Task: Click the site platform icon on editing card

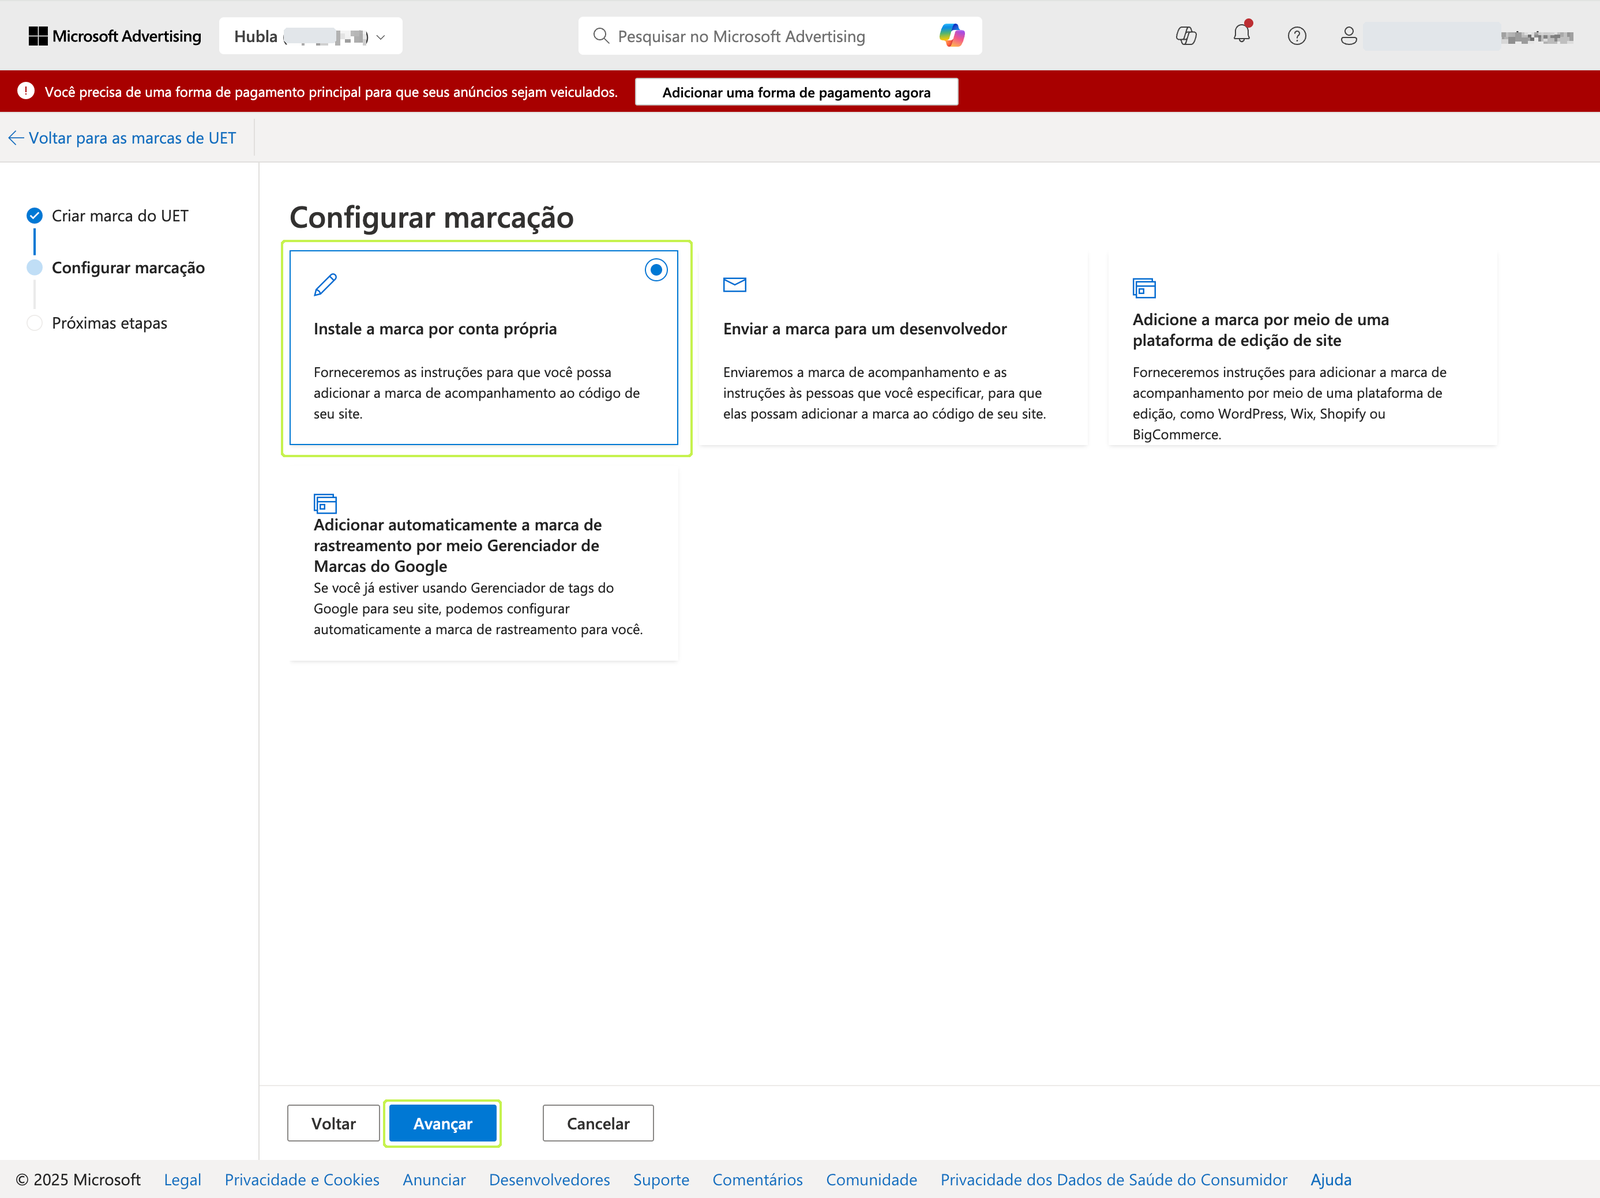Action: pyautogui.click(x=1144, y=288)
